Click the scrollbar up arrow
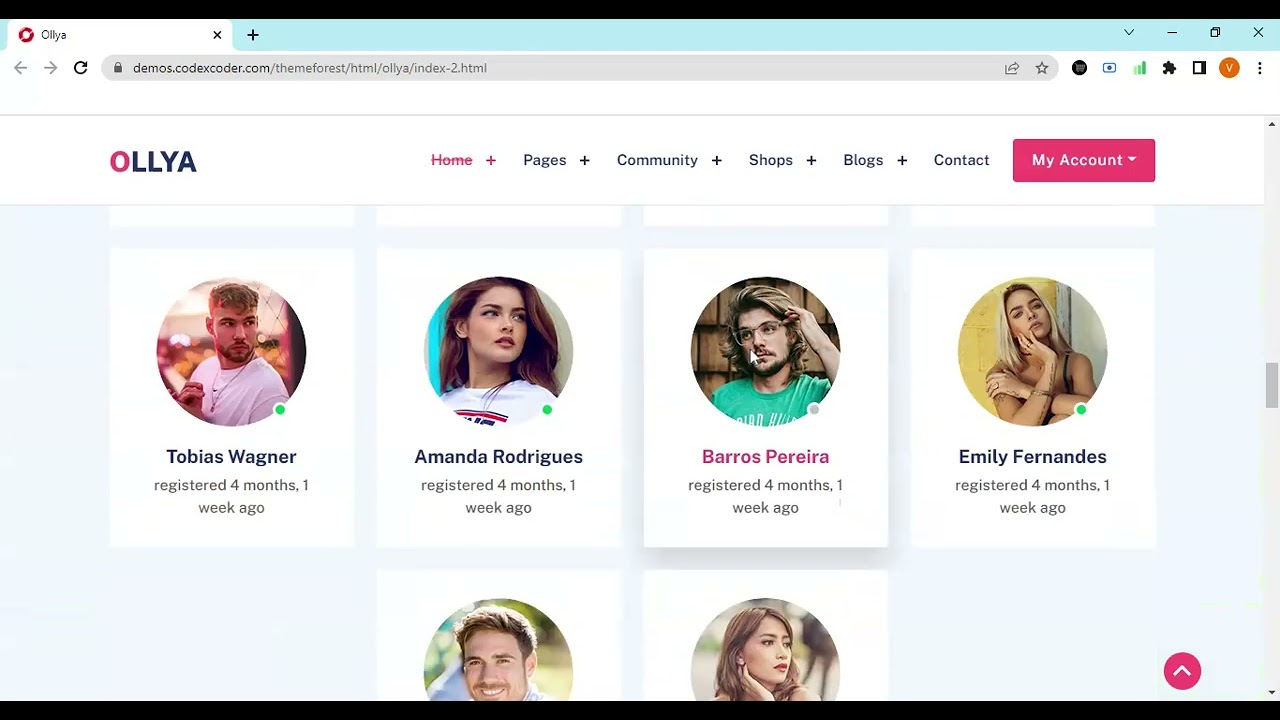 tap(1272, 124)
